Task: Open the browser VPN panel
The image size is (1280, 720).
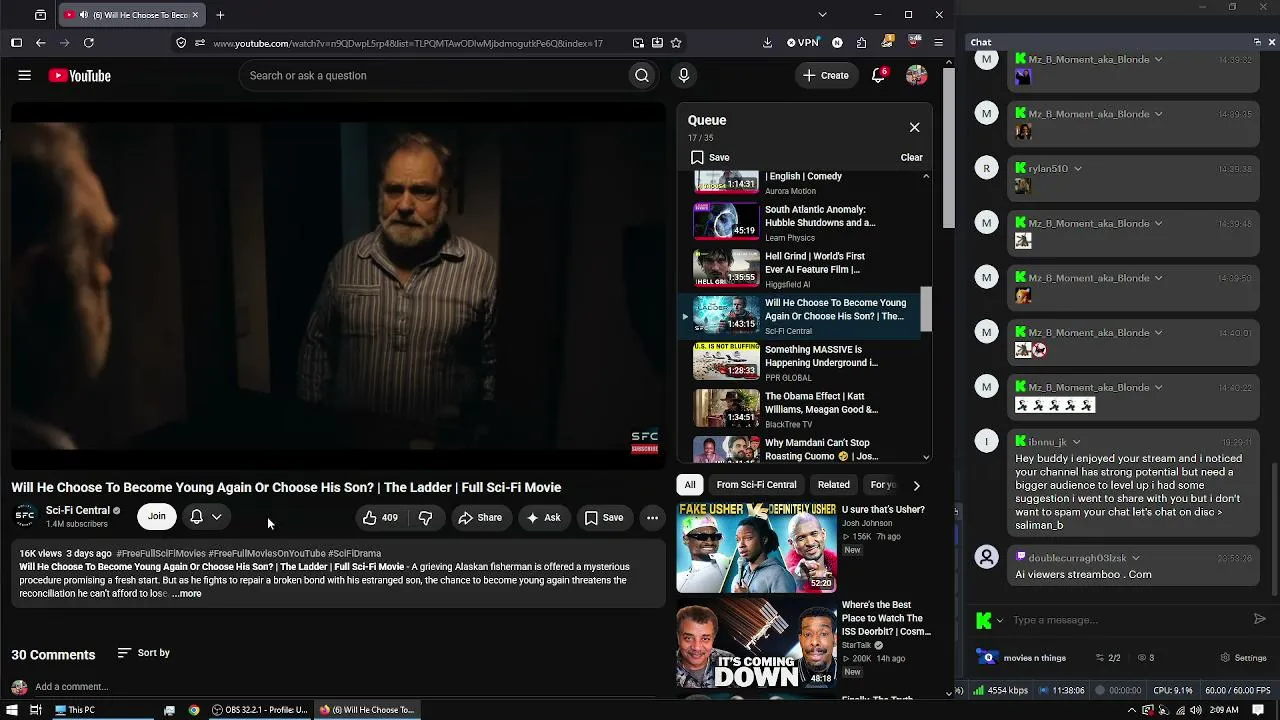Action: click(x=803, y=43)
